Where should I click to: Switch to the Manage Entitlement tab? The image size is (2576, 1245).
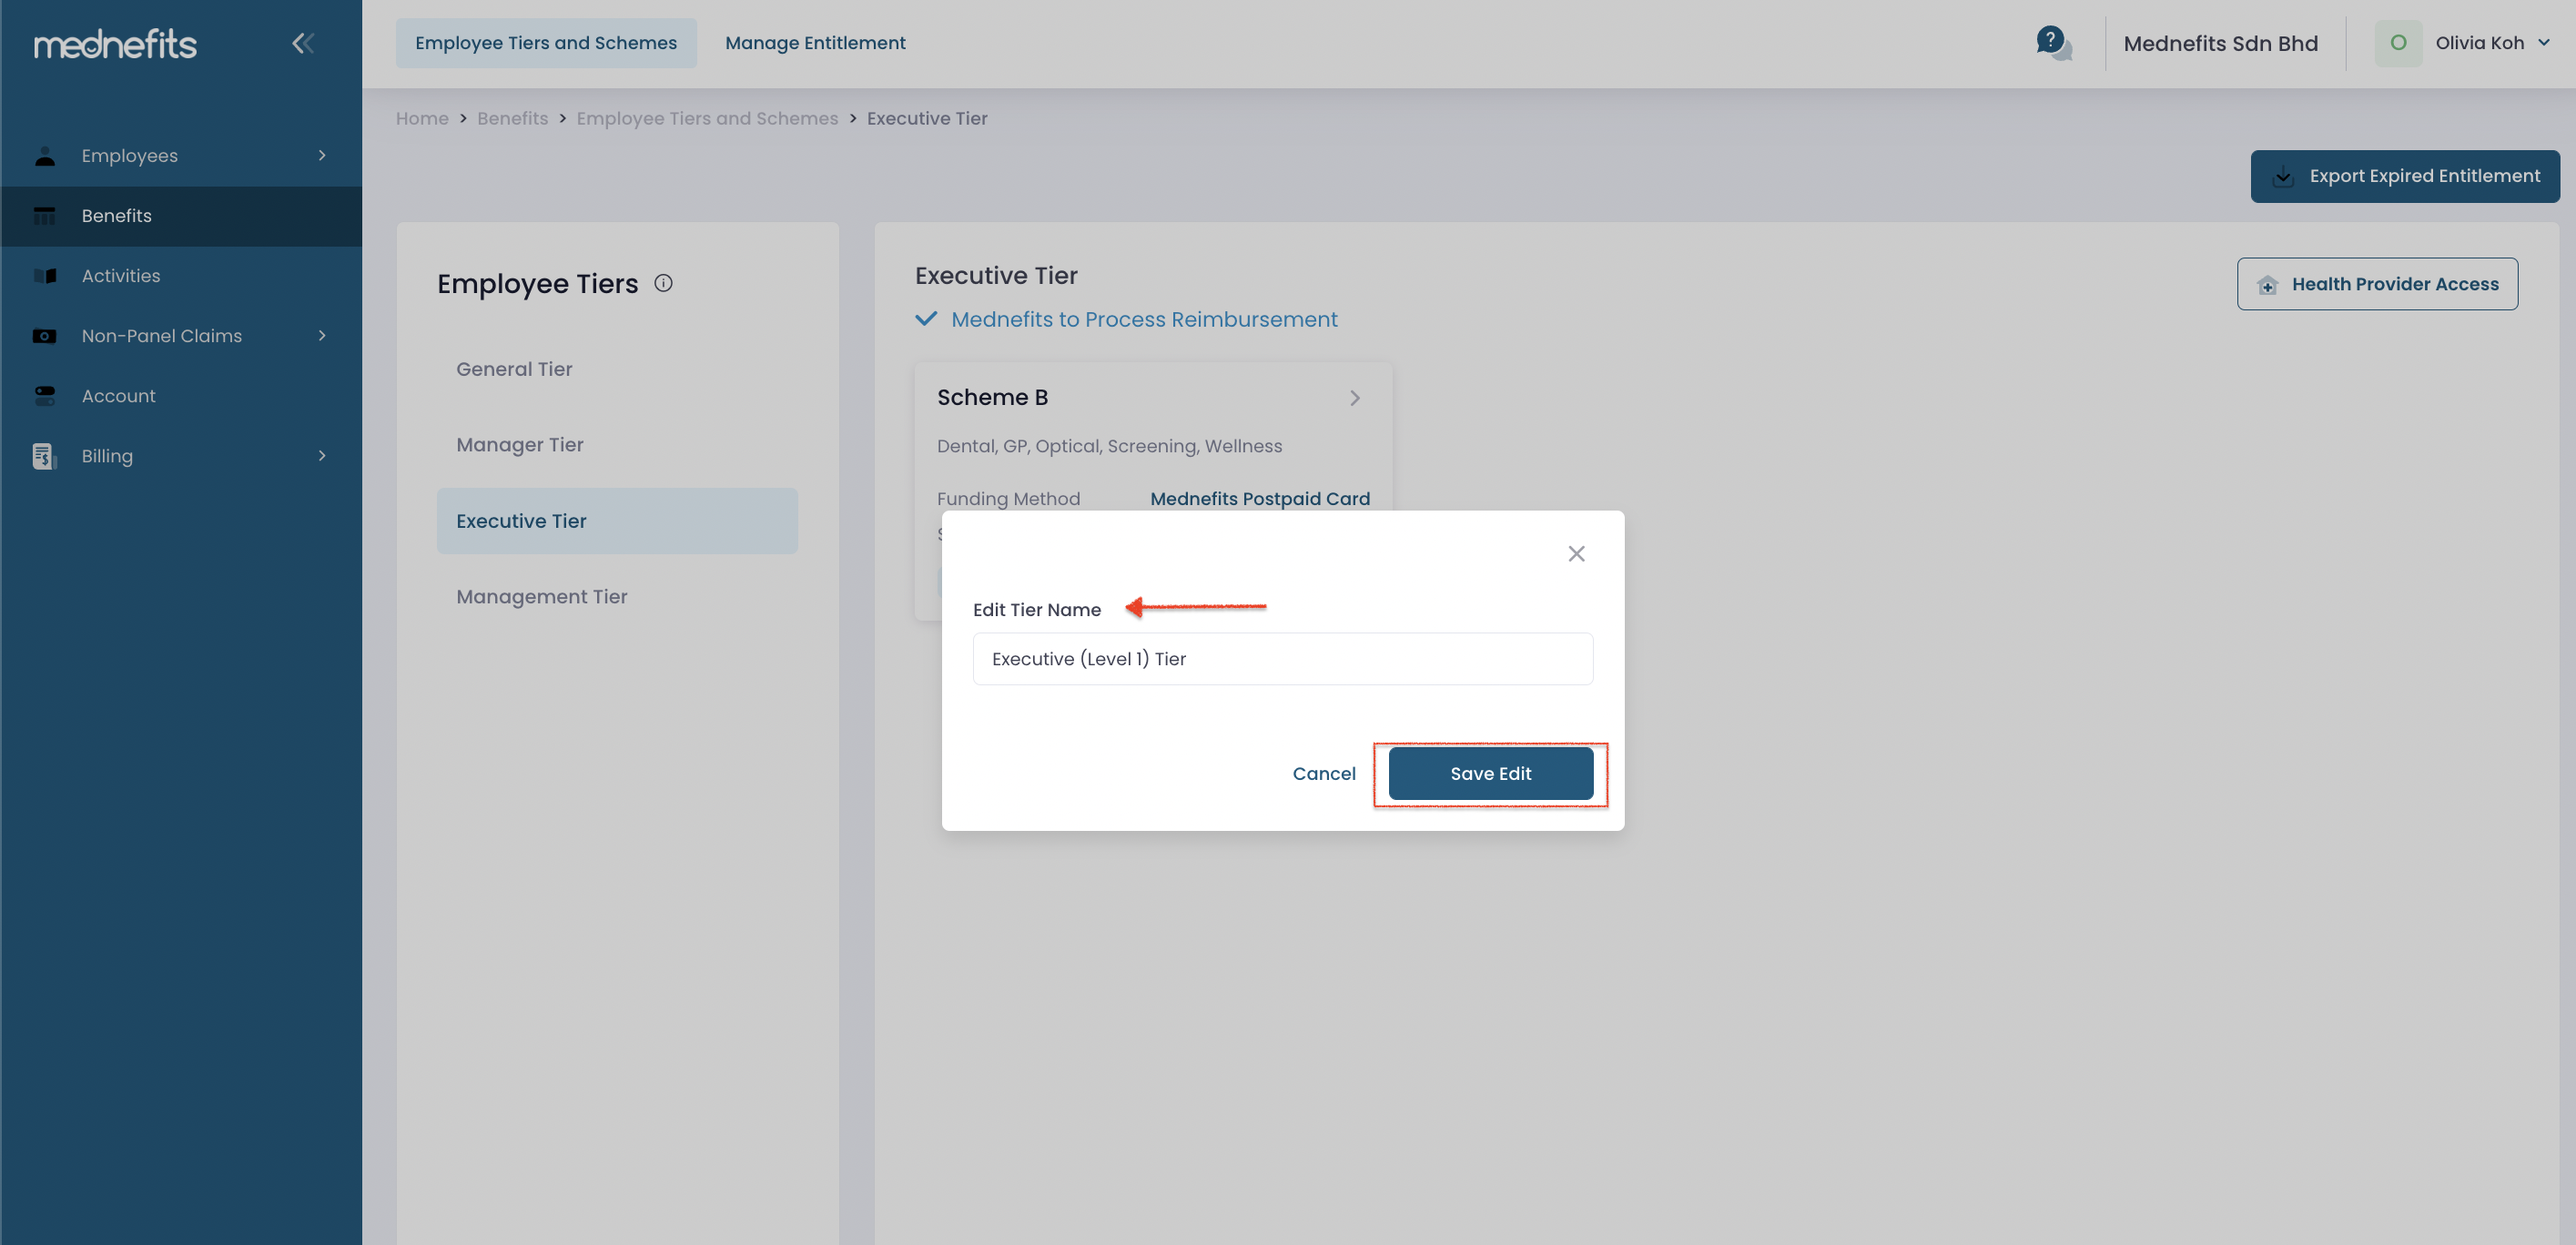tap(815, 42)
